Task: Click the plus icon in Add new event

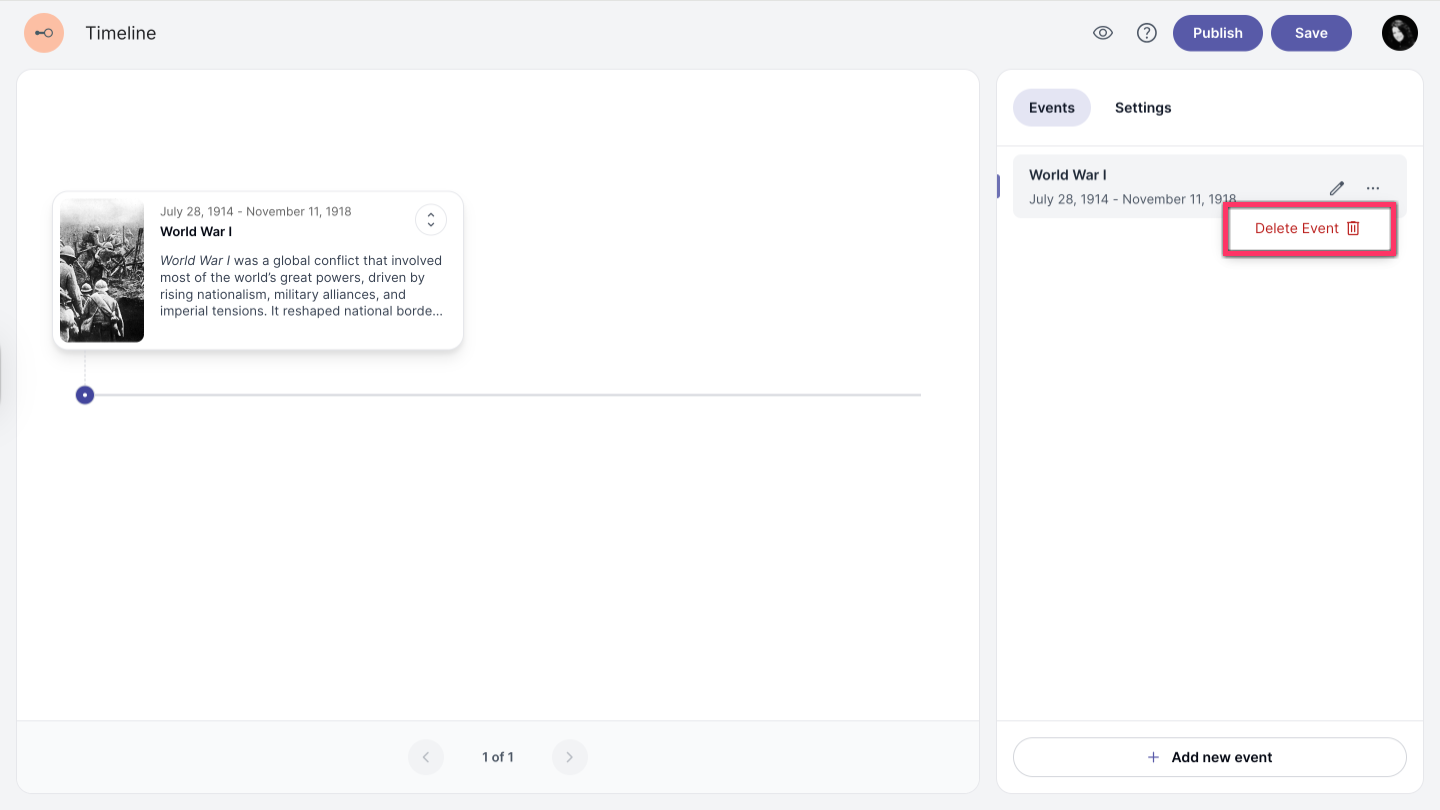Action: point(1153,757)
